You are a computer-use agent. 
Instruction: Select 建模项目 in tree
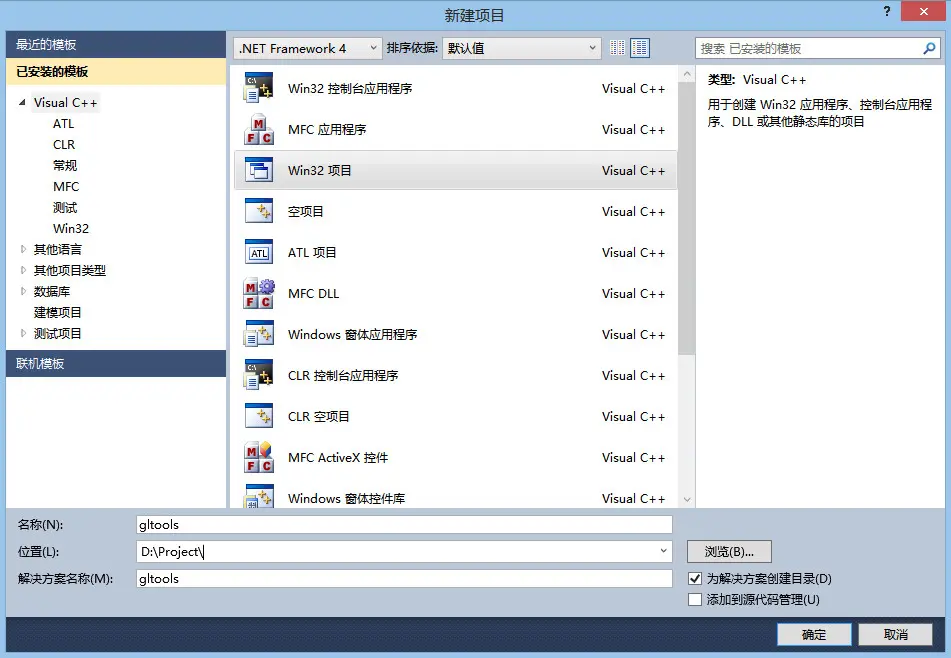(57, 312)
